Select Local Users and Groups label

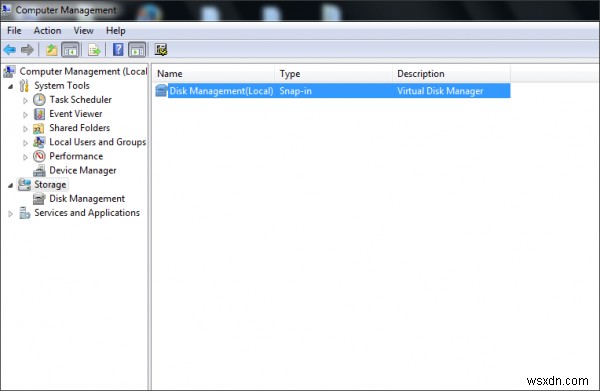[98, 142]
